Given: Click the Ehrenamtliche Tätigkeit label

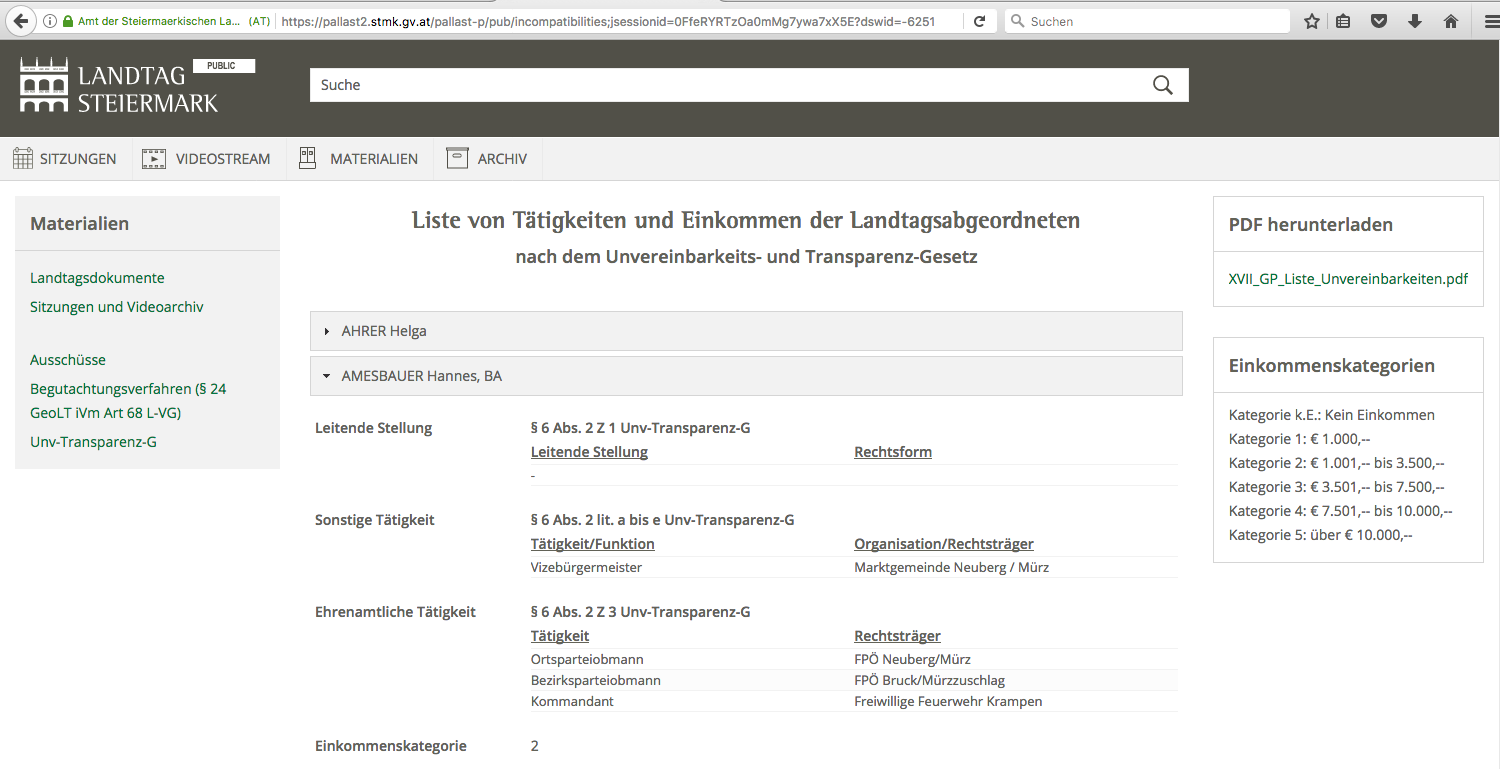Looking at the screenshot, I should (x=396, y=612).
